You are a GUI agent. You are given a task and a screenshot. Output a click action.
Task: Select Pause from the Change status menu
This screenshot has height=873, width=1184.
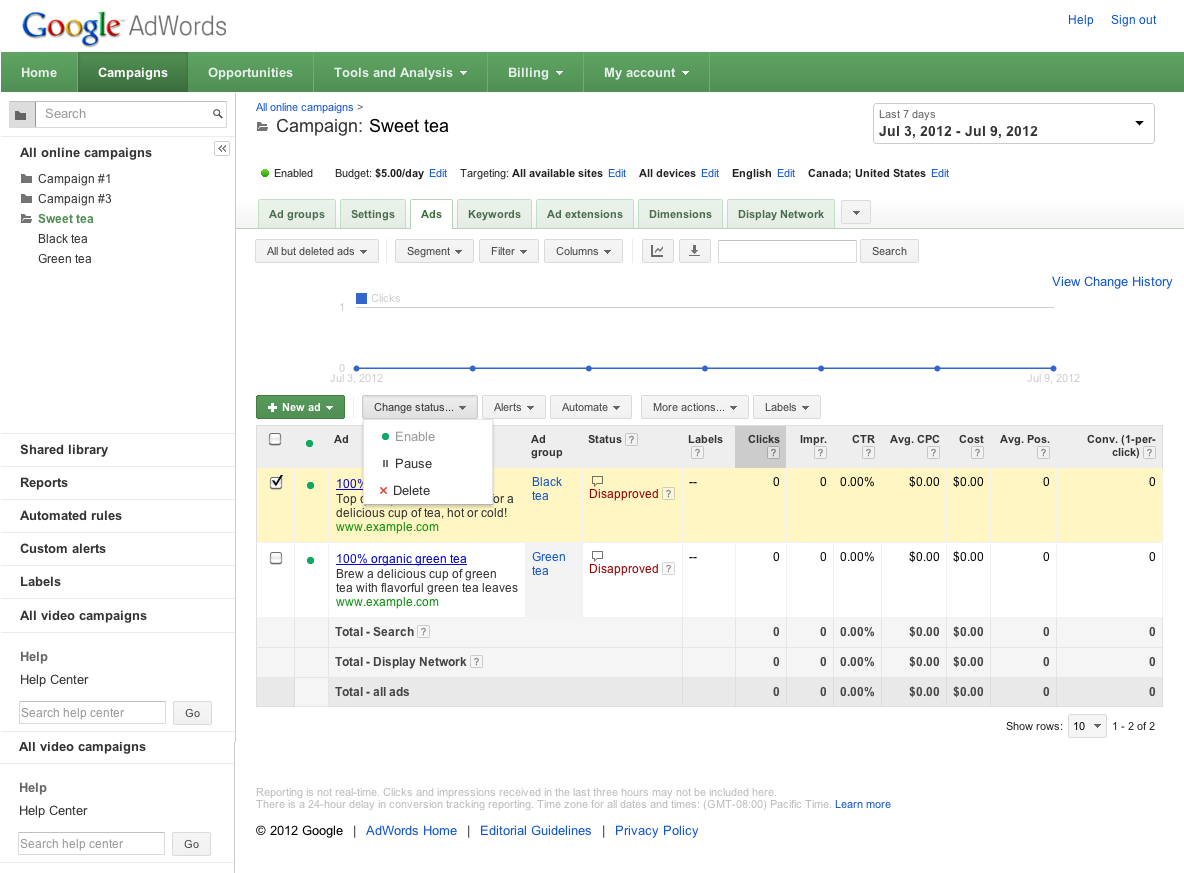[x=413, y=464]
